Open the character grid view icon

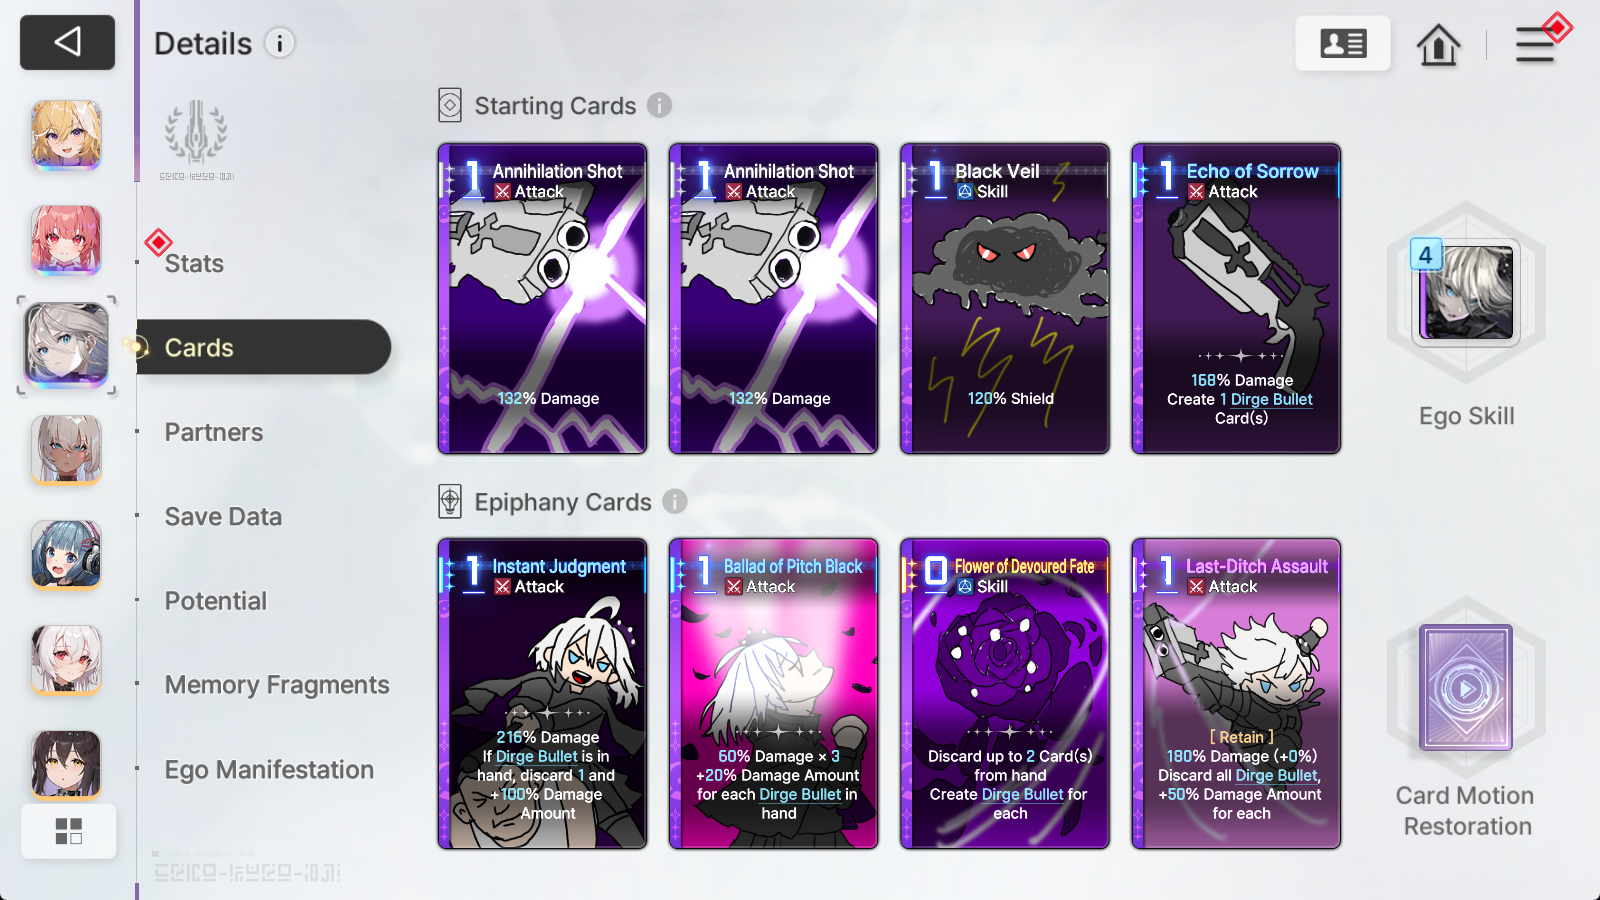click(x=68, y=831)
